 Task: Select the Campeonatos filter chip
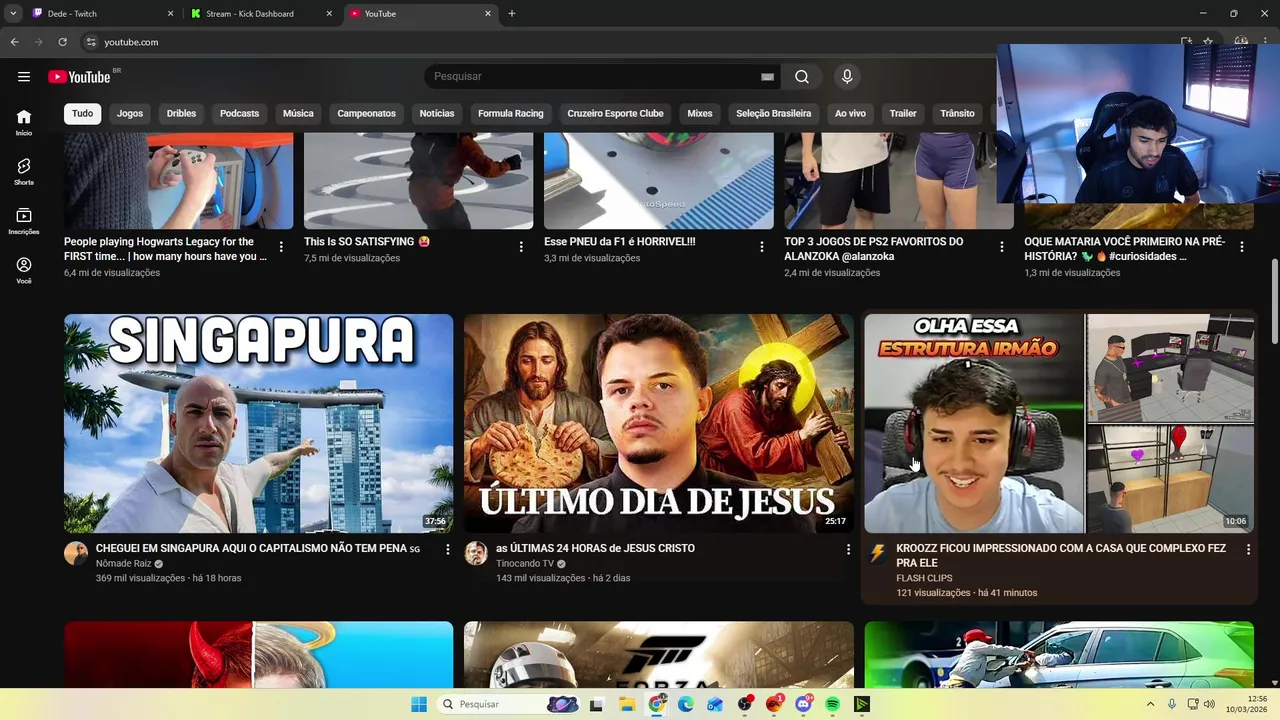(x=366, y=113)
